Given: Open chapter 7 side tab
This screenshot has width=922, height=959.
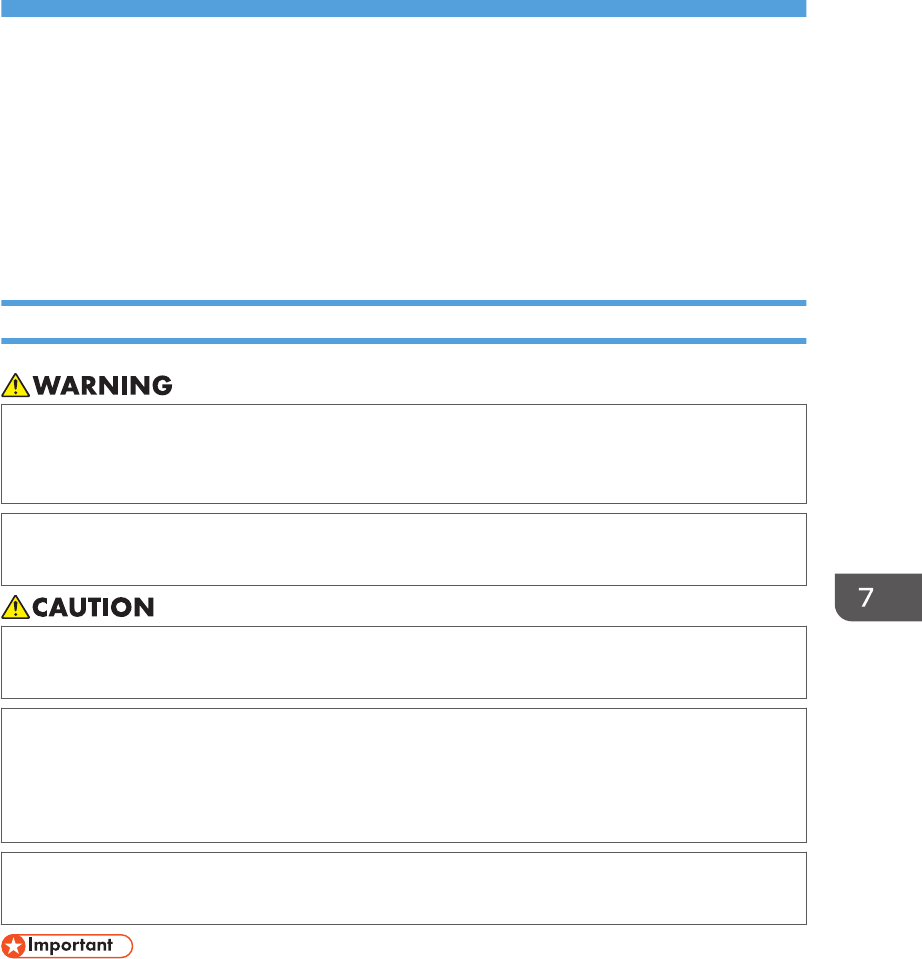Looking at the screenshot, I should tap(878, 598).
